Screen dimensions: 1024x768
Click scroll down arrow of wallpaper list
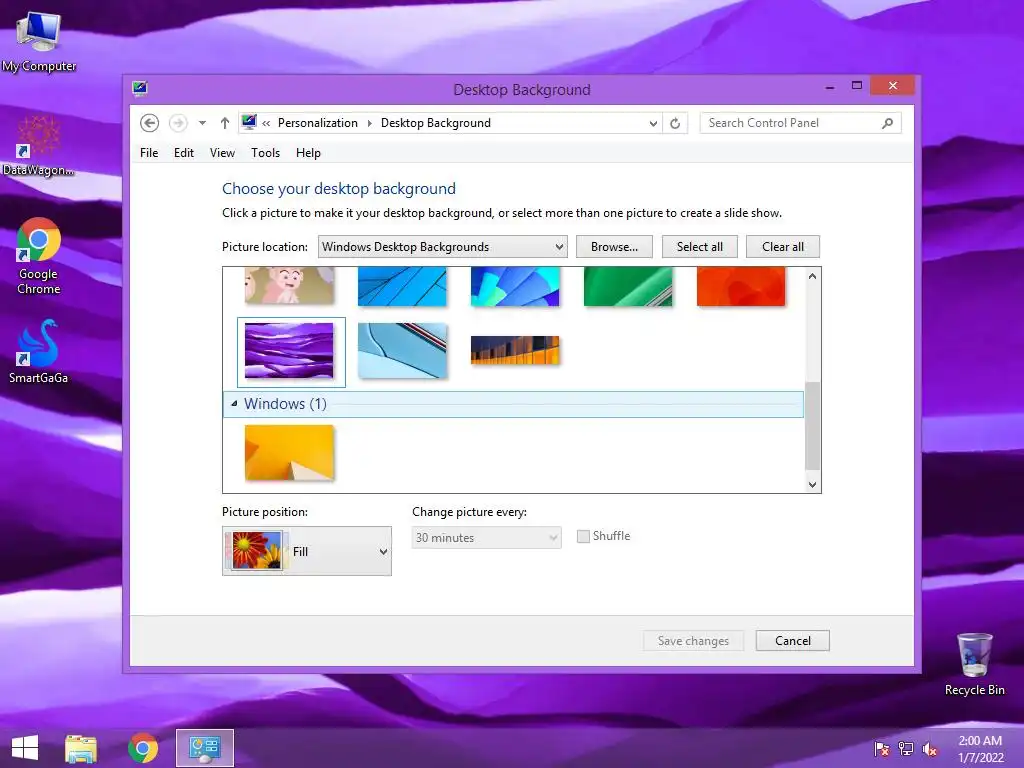(812, 485)
